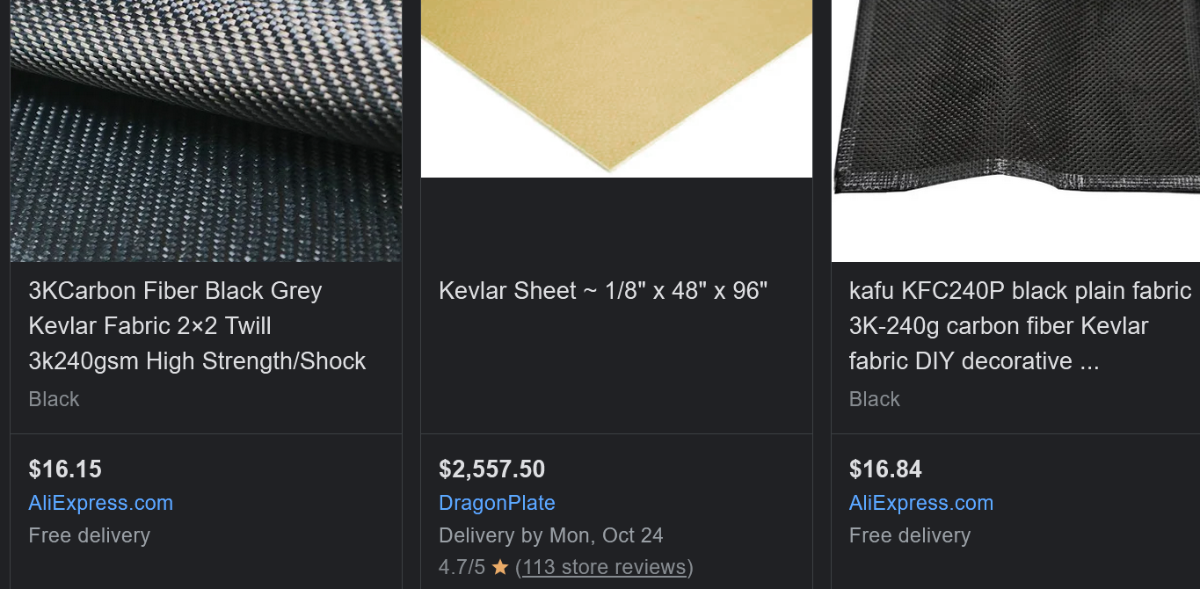
Task: Click the orange star rating icon
Action: point(500,568)
